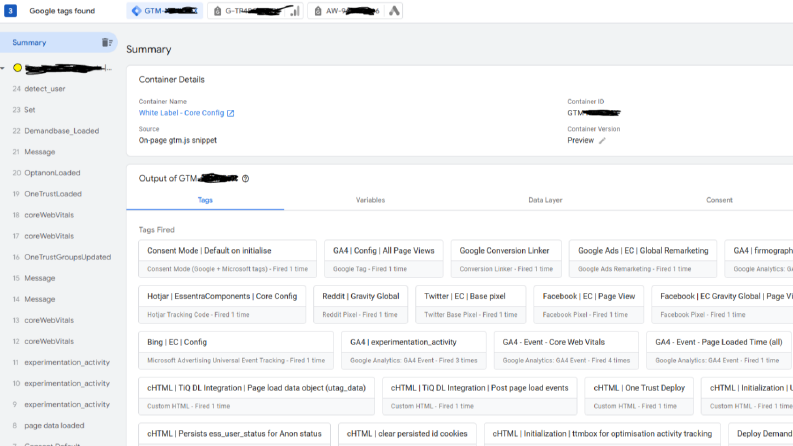Open the Google Conversion Linker tag card
793x446 pixels.
click(506, 259)
